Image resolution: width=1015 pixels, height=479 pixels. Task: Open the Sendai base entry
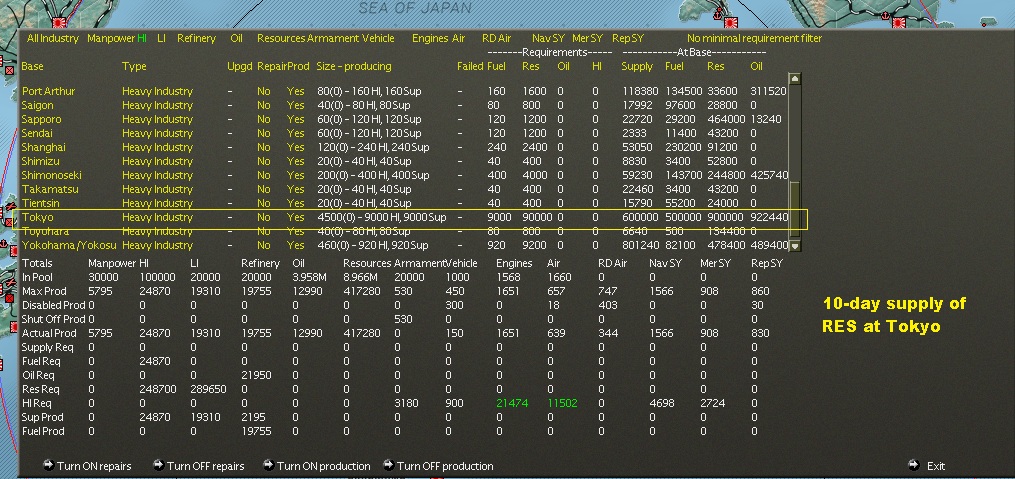coord(38,133)
